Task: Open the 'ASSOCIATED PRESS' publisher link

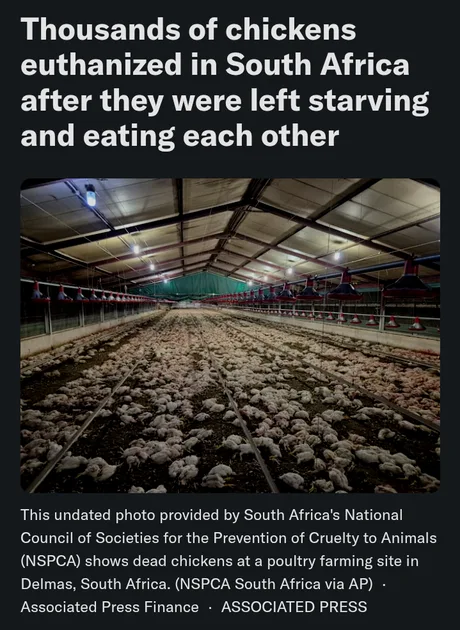Action: coord(294,607)
